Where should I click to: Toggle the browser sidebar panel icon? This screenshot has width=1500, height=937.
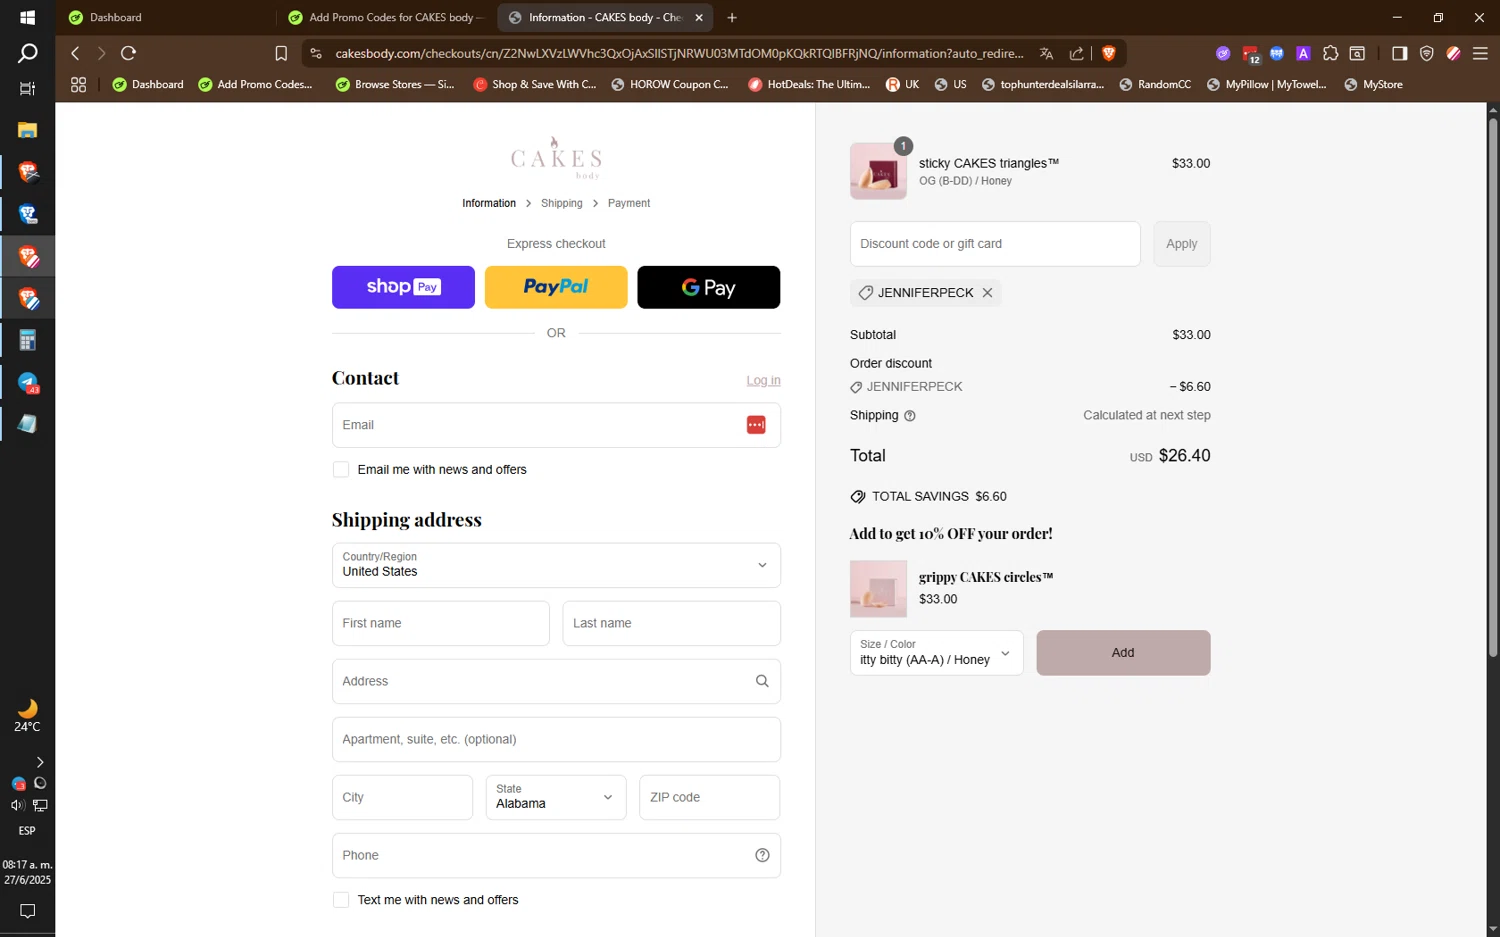pos(1399,53)
